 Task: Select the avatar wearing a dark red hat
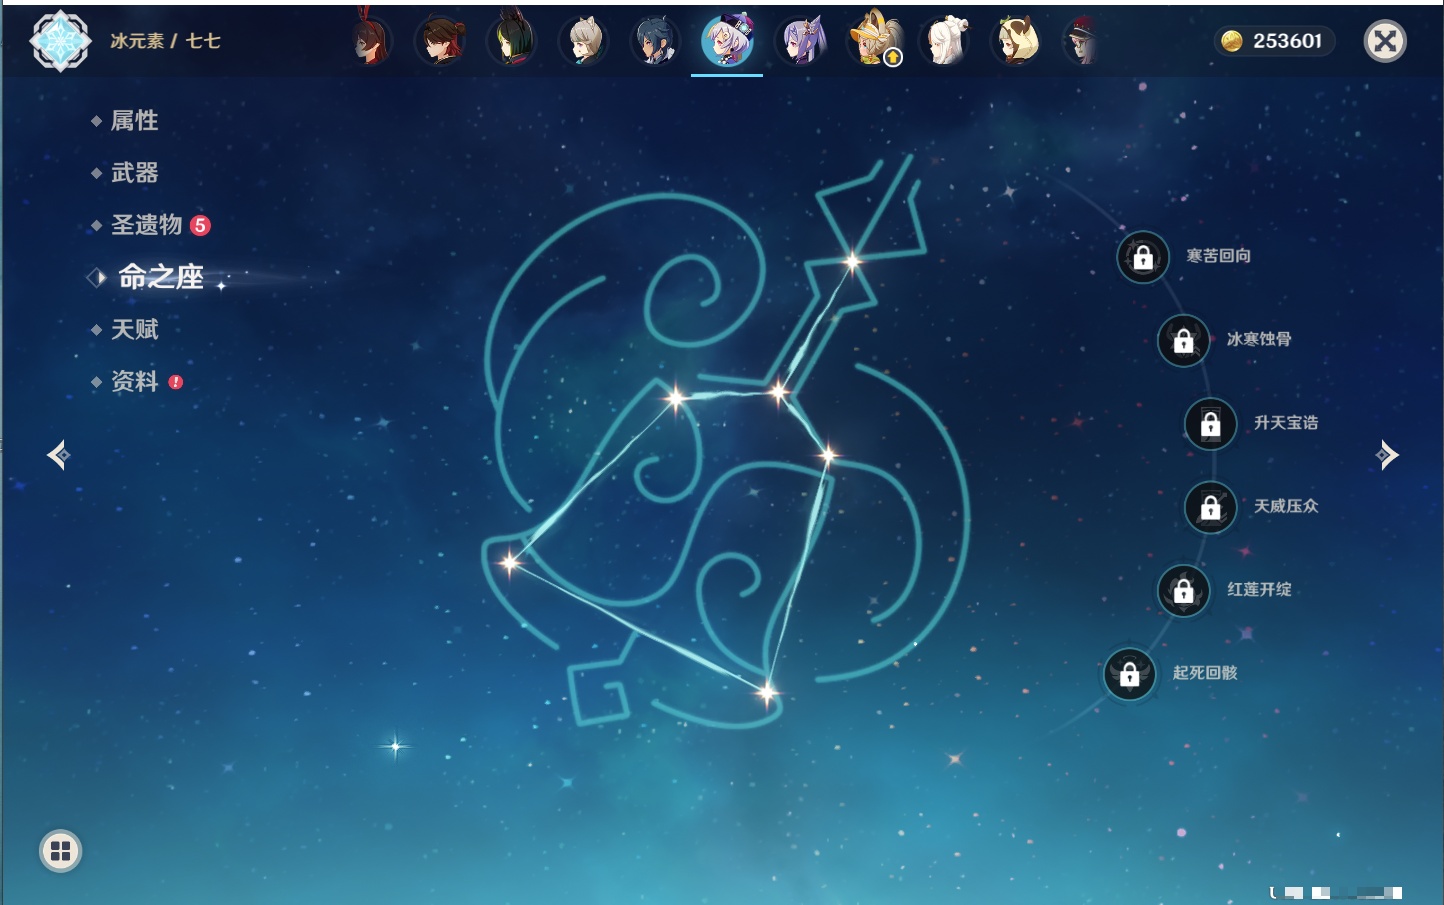point(1083,41)
